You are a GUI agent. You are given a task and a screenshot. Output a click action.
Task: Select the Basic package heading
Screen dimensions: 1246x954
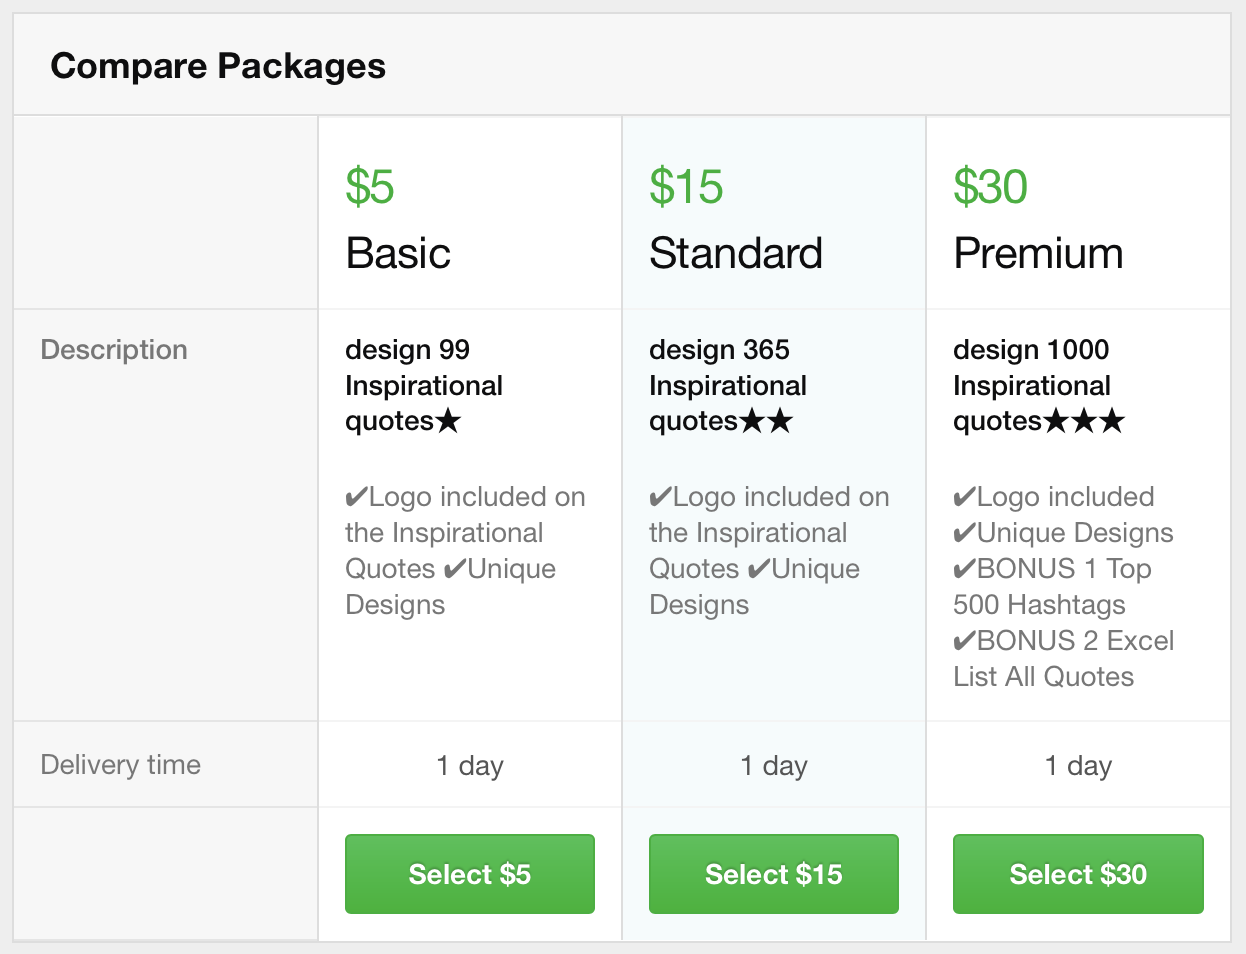point(398,253)
